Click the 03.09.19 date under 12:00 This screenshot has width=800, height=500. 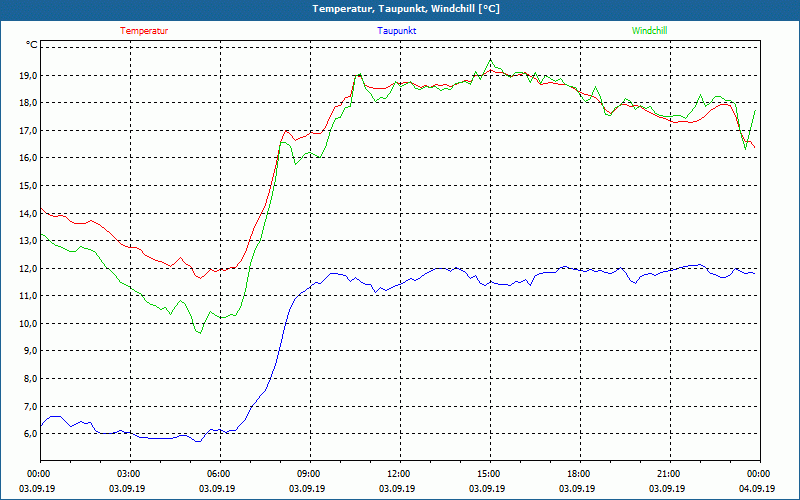pyautogui.click(x=397, y=488)
